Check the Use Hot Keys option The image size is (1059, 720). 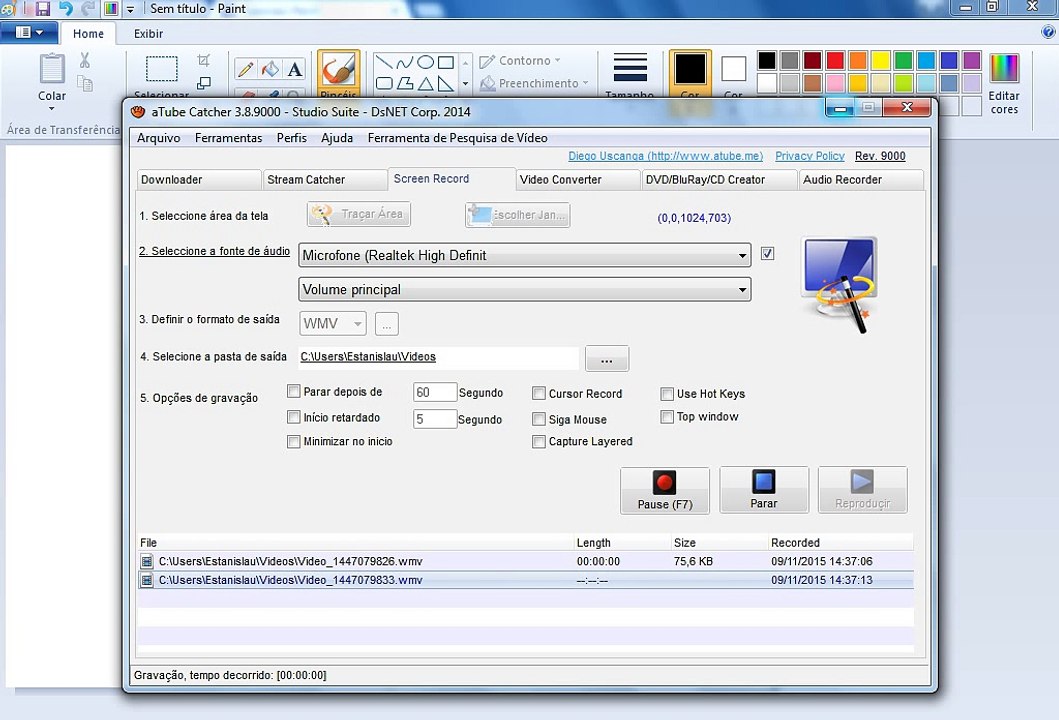pyautogui.click(x=667, y=393)
